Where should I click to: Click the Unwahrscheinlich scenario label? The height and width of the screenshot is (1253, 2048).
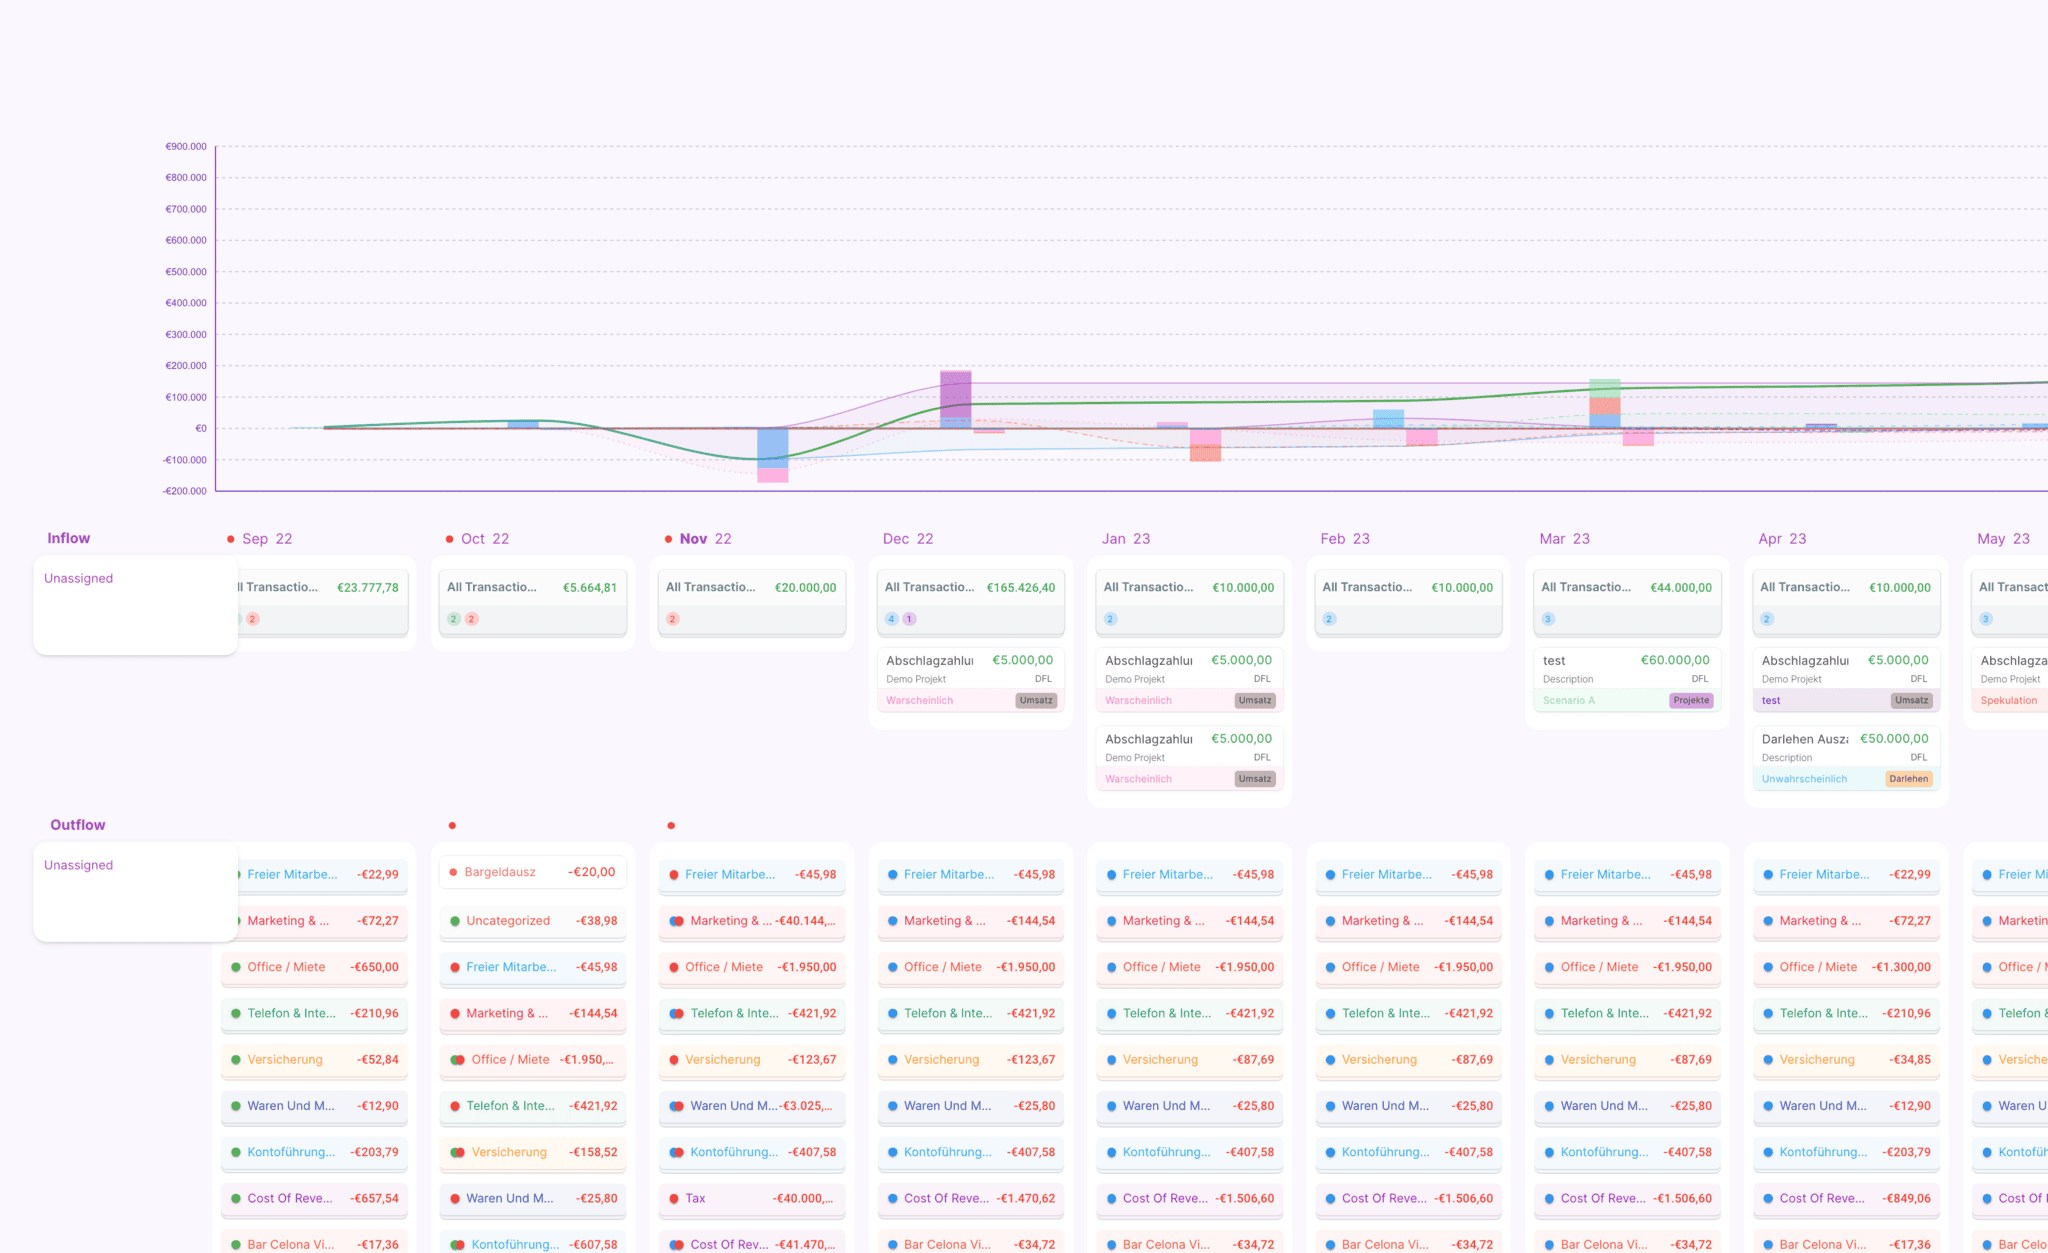pyautogui.click(x=1804, y=779)
